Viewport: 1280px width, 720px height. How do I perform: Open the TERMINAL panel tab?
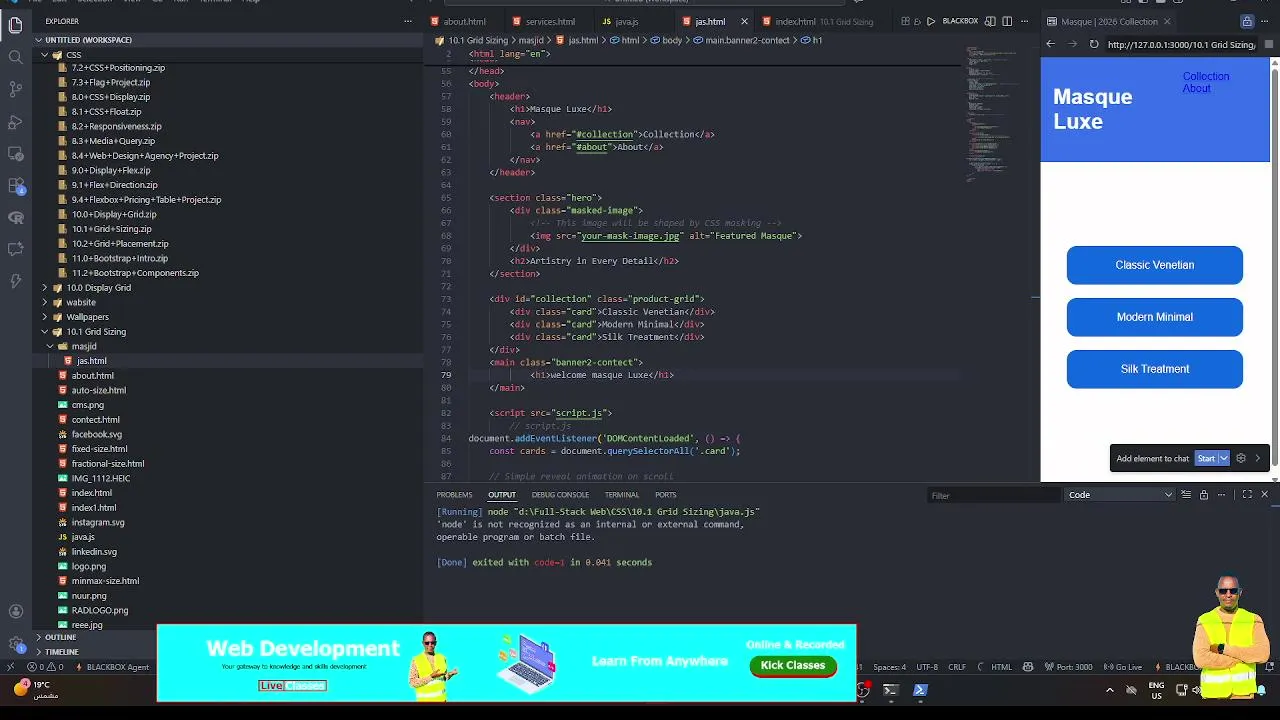pyautogui.click(x=621, y=495)
